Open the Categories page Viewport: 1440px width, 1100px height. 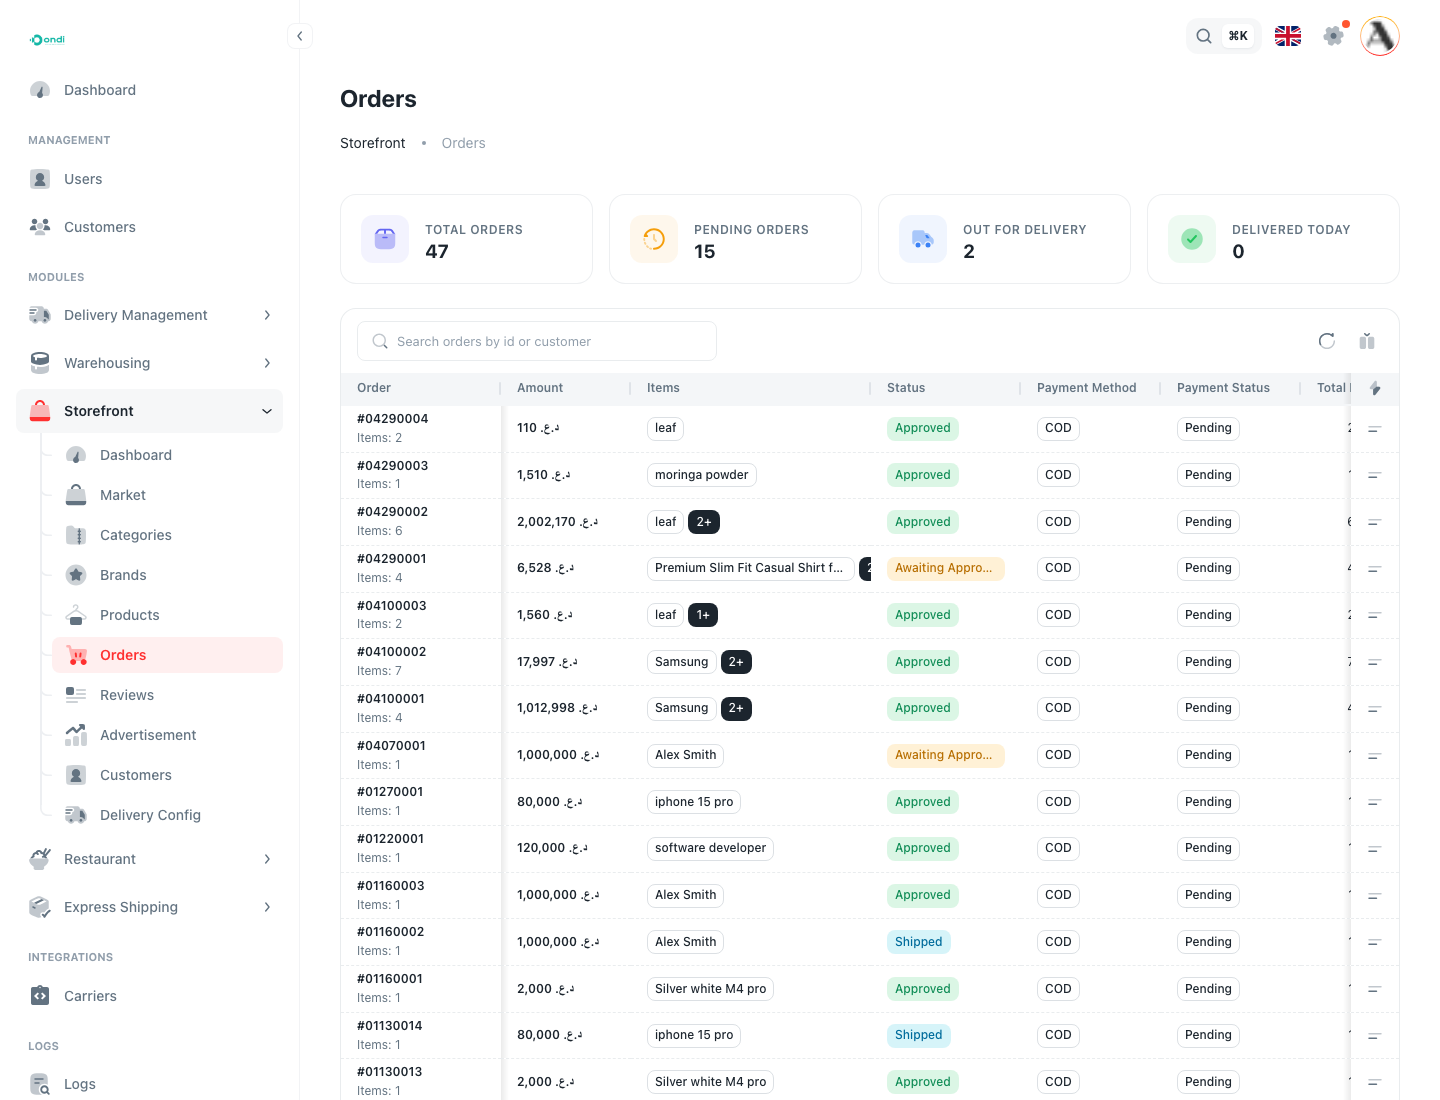167,535
